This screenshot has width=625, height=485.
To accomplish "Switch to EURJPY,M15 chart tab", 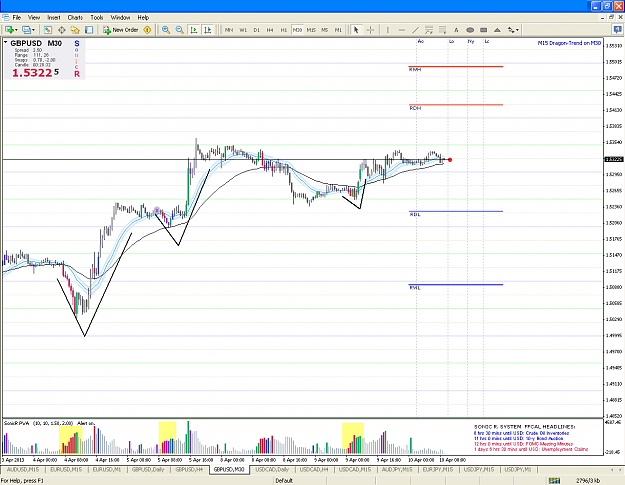I will tap(438, 470).
